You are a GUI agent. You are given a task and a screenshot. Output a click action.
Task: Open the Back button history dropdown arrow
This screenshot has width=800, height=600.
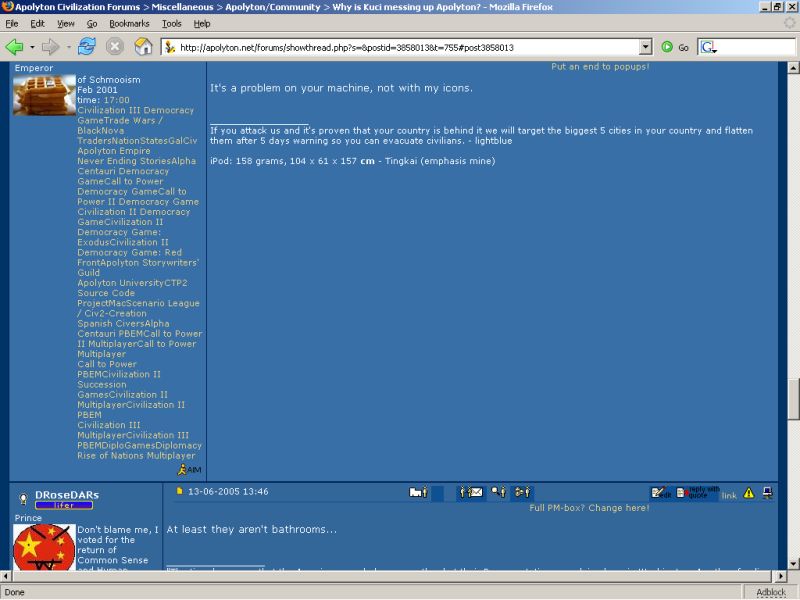[x=32, y=47]
